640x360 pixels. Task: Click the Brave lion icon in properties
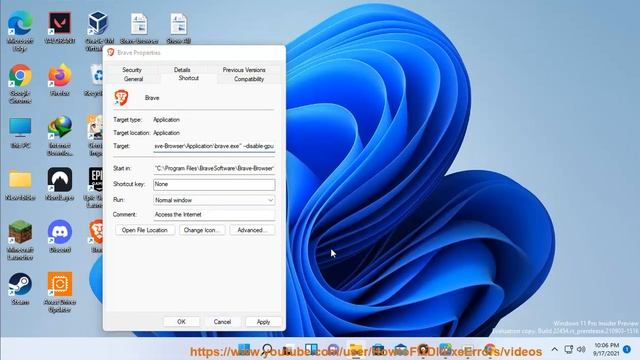121,98
